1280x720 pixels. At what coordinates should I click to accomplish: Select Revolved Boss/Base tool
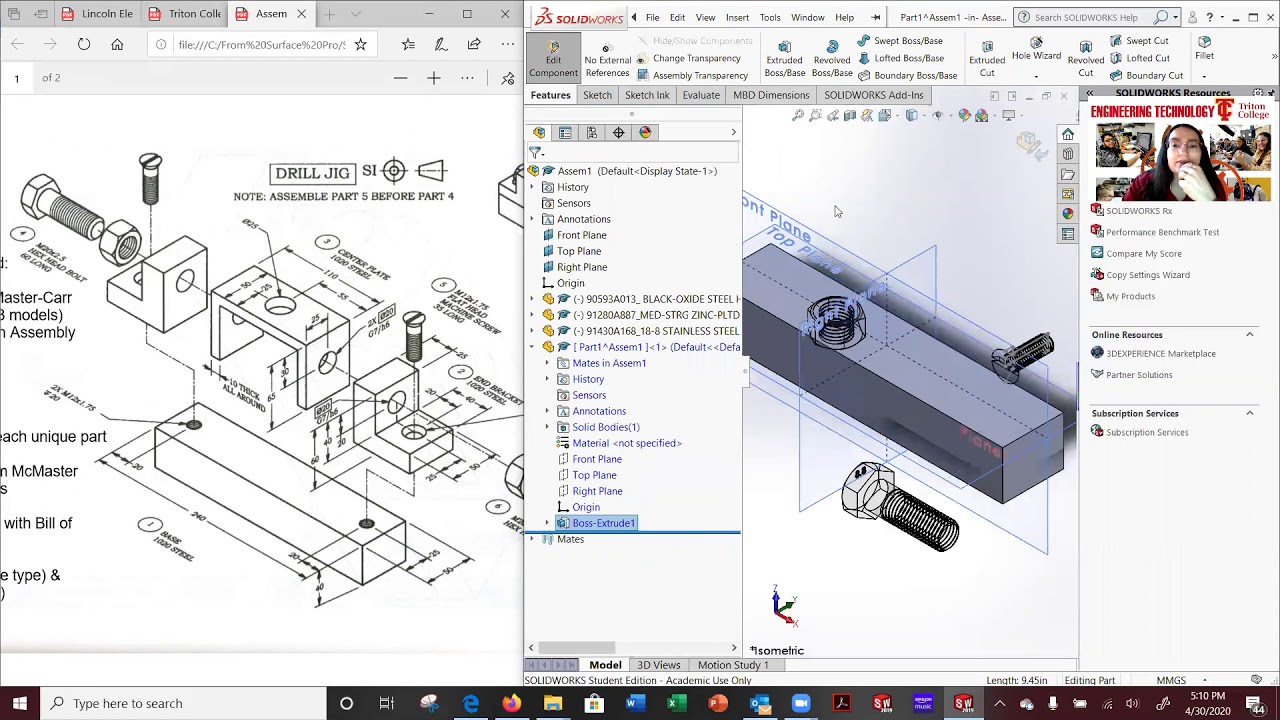(832, 59)
